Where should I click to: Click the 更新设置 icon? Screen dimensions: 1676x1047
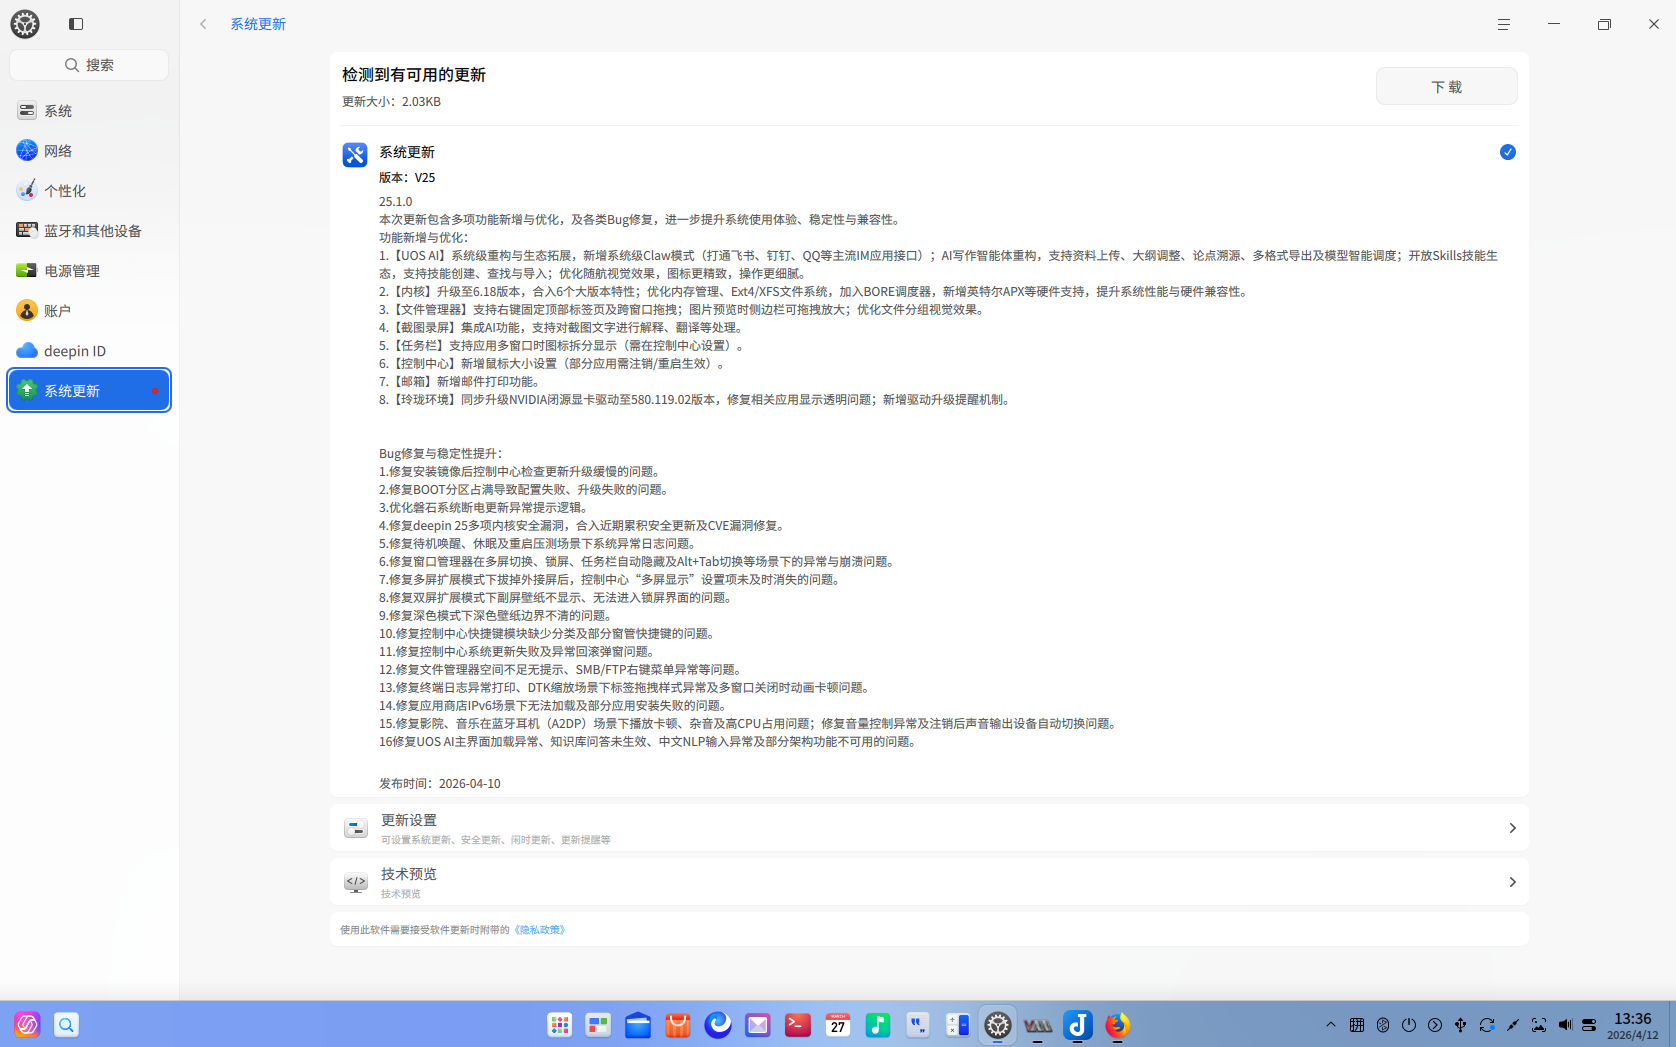pyautogui.click(x=356, y=828)
